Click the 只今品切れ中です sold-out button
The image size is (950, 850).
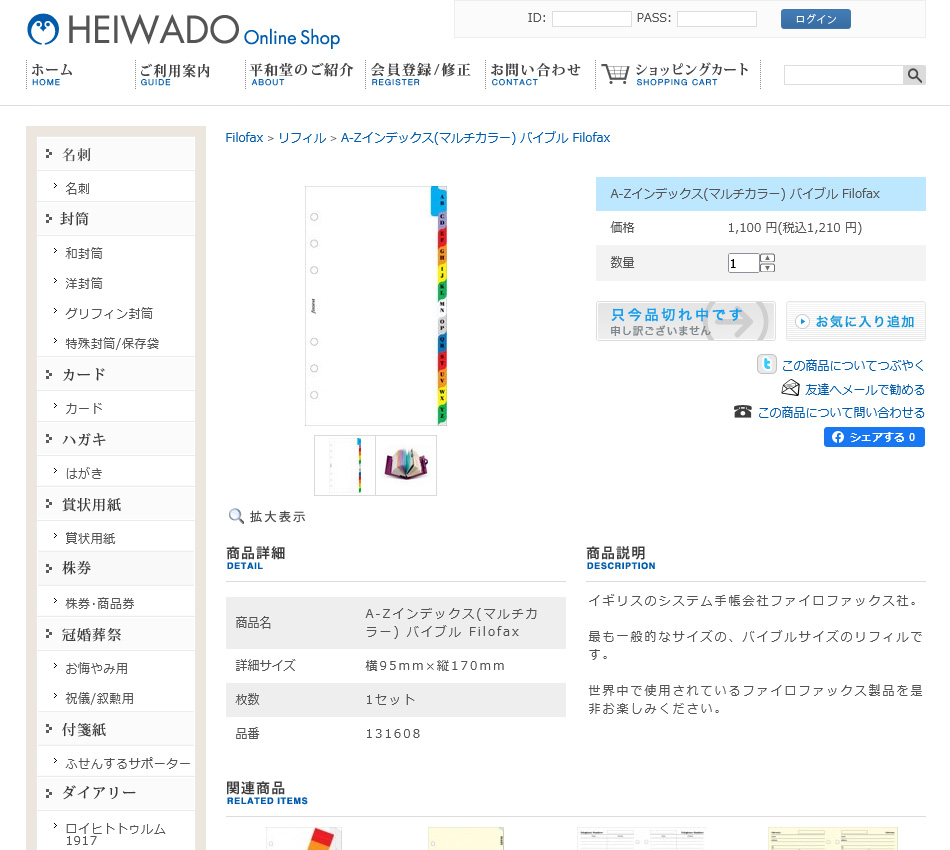click(686, 321)
